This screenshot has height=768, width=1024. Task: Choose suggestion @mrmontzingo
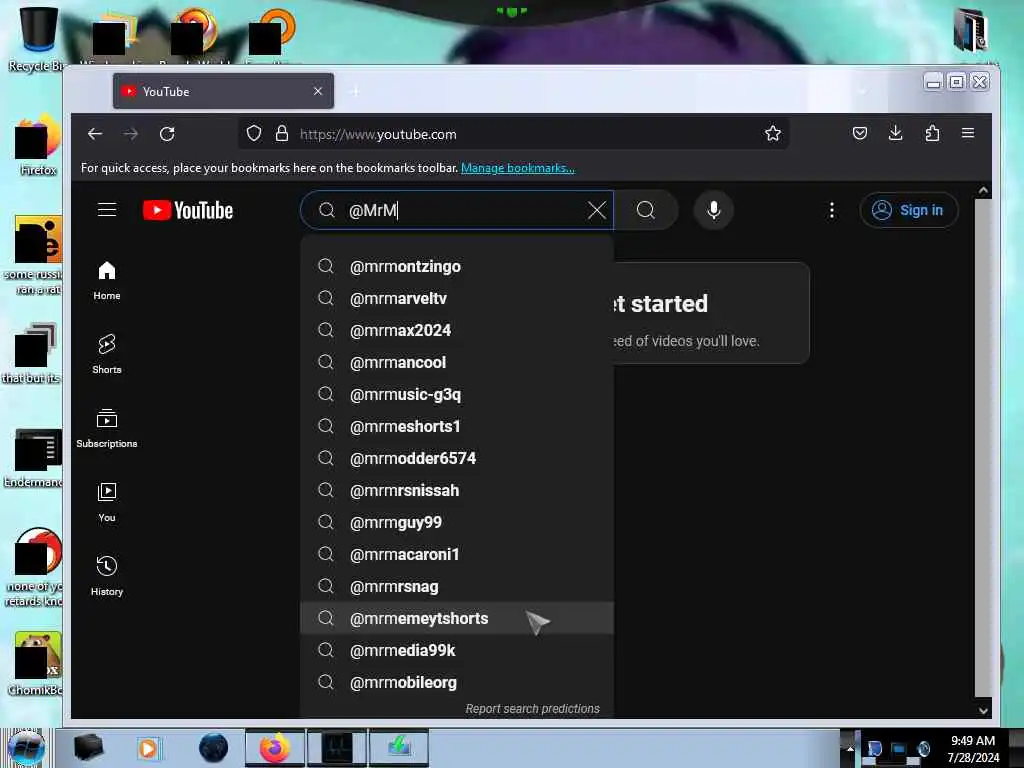point(457,266)
